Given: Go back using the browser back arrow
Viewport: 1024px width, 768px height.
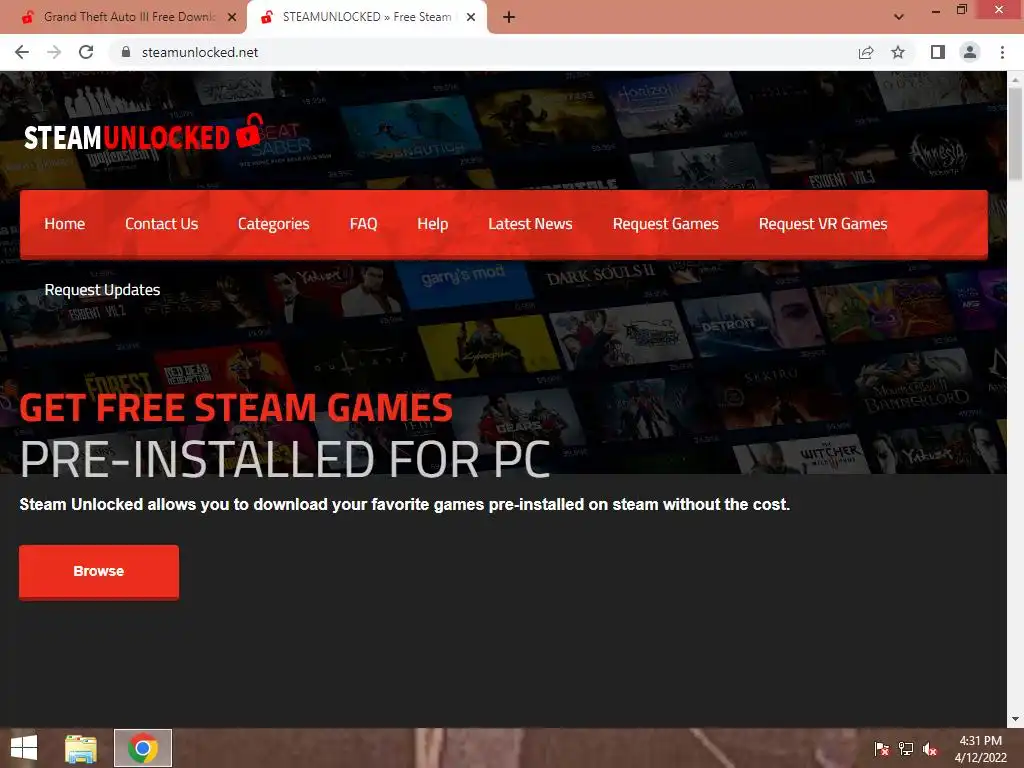Looking at the screenshot, I should (22, 52).
